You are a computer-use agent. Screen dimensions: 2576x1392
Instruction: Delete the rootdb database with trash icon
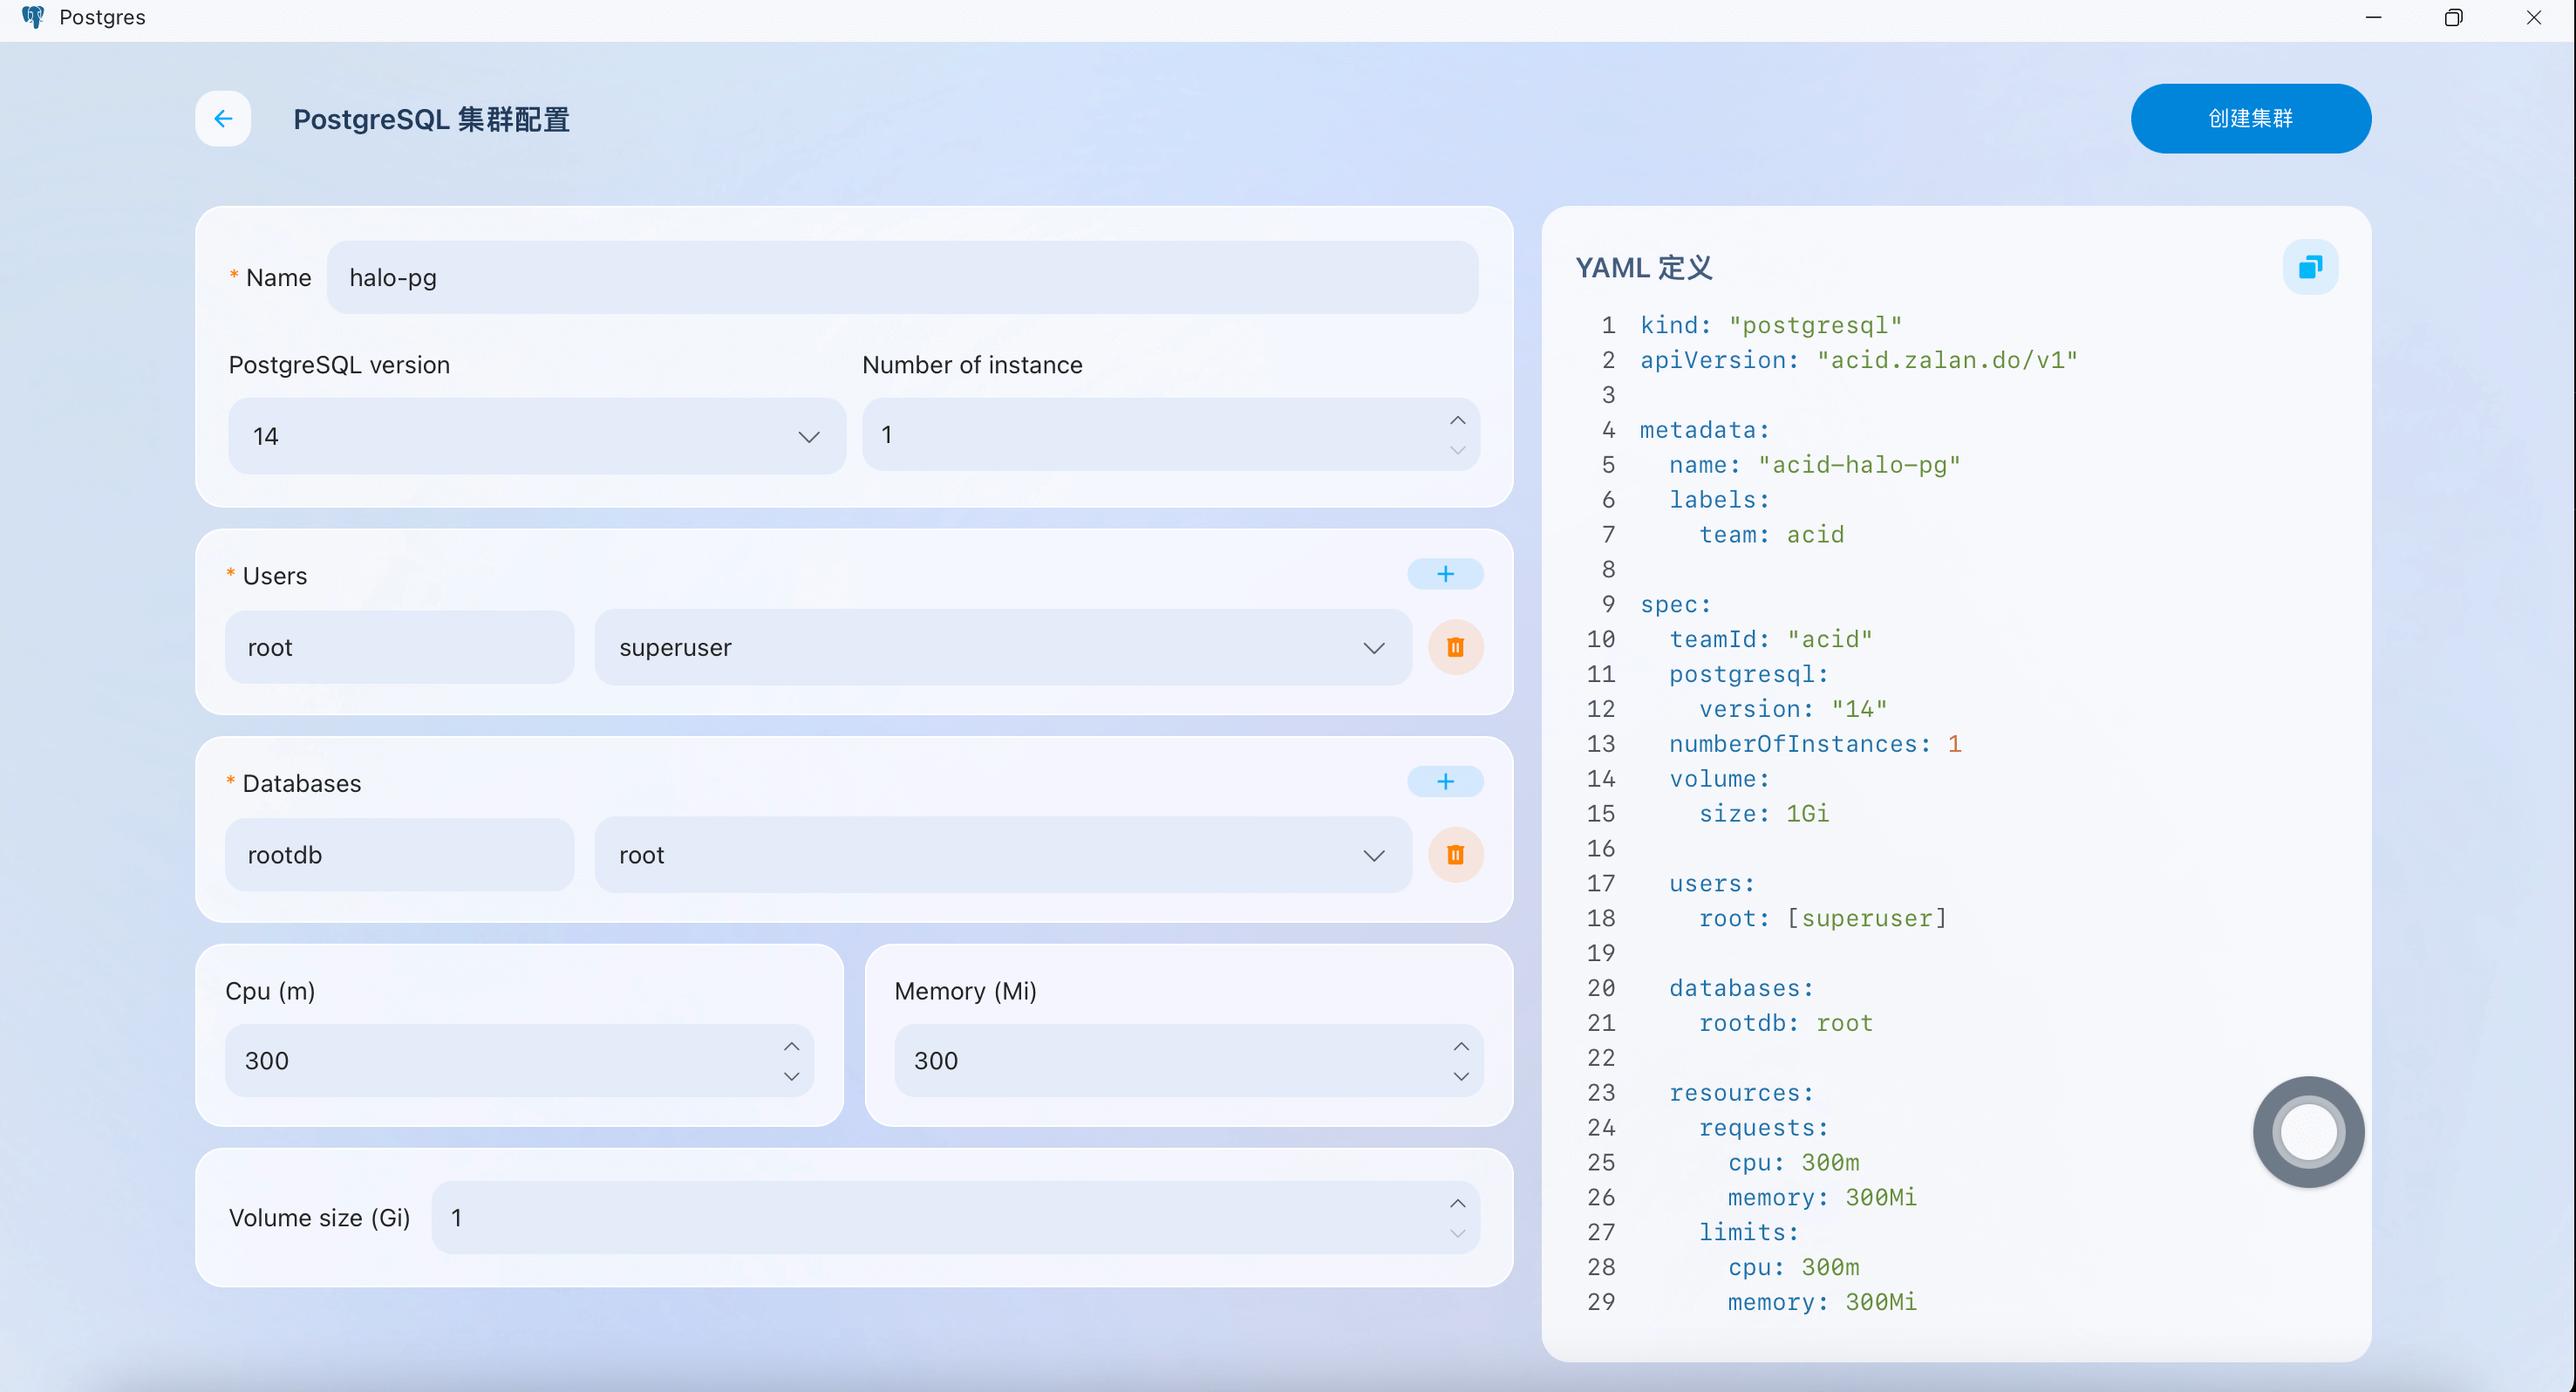click(x=1455, y=855)
